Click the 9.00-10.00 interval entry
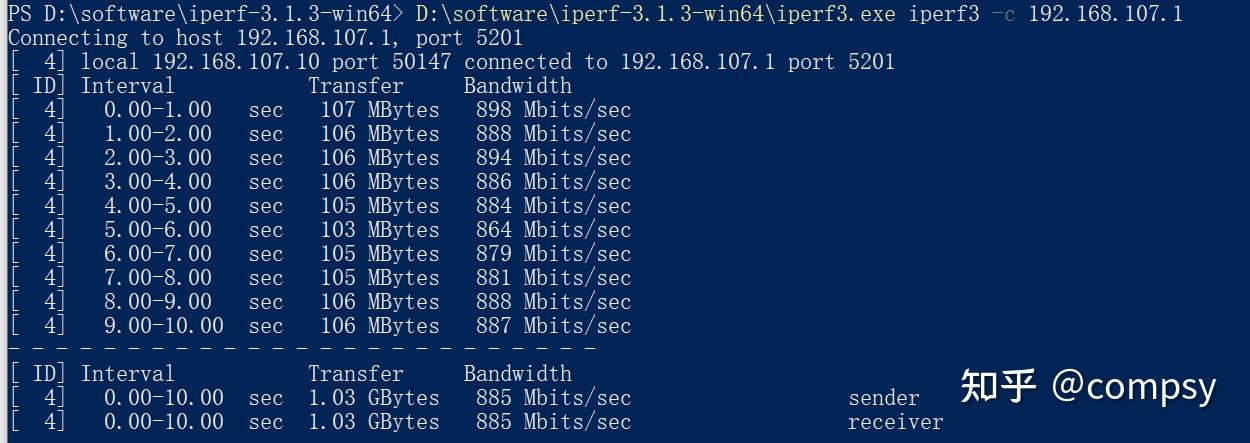Image resolution: width=1250 pixels, height=443 pixels. pyautogui.click(x=164, y=326)
